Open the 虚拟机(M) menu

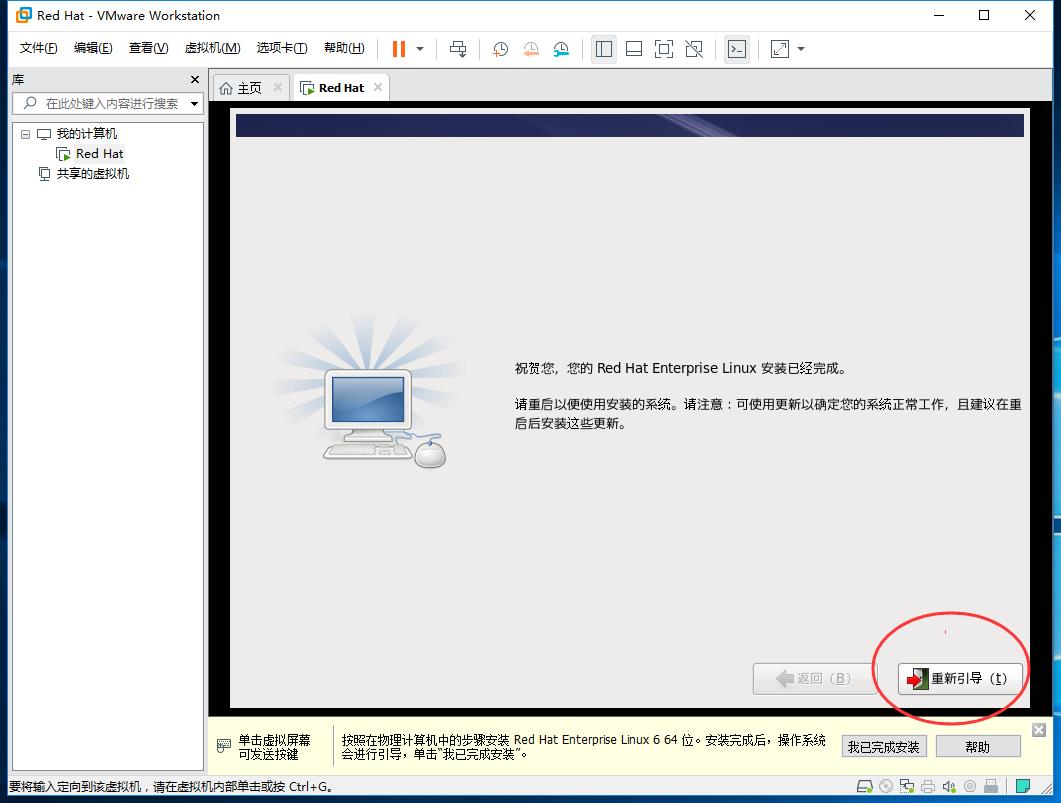(x=212, y=48)
